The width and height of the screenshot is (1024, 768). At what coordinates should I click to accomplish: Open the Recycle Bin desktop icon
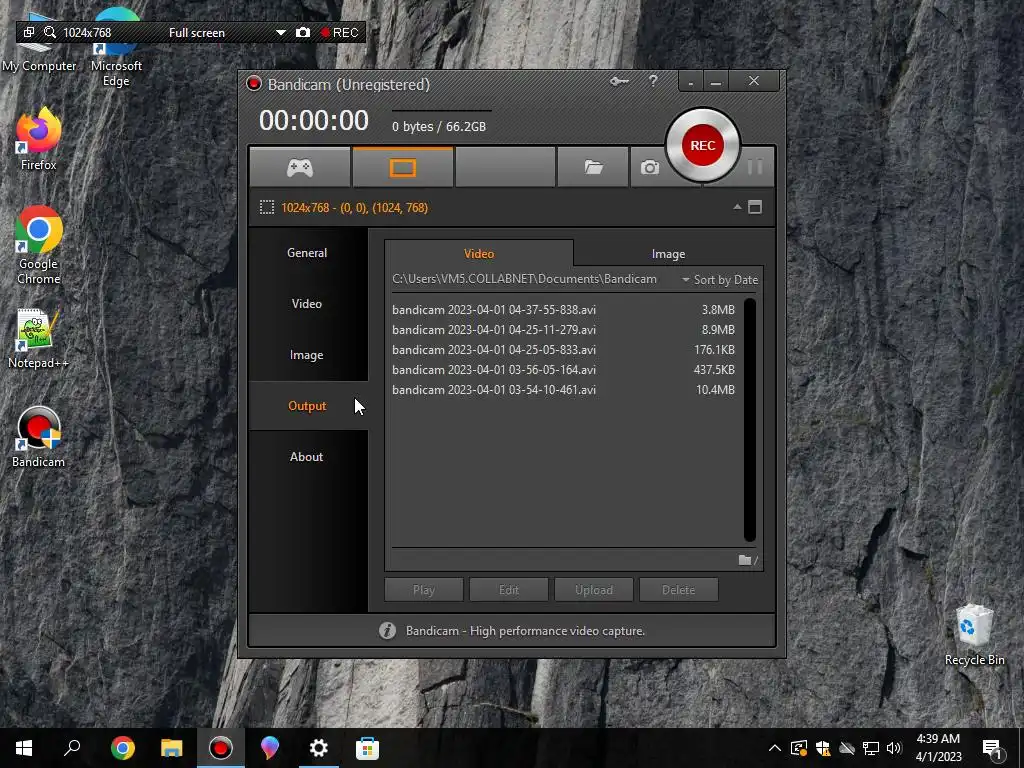(x=974, y=635)
